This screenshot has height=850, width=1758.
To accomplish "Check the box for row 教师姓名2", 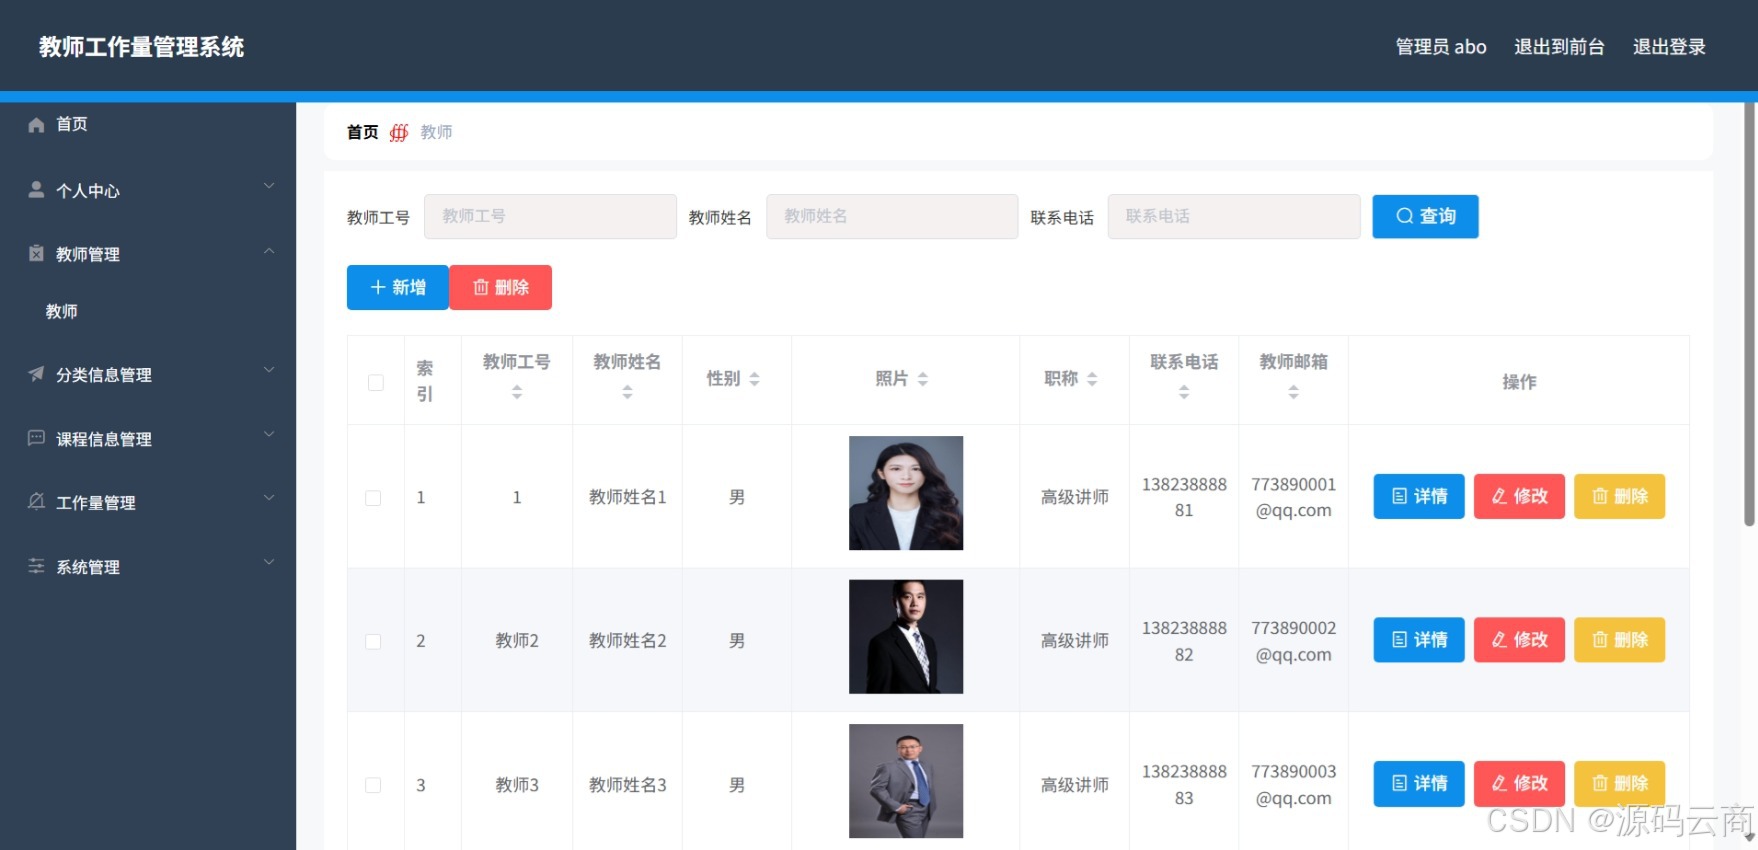I will 373,642.
